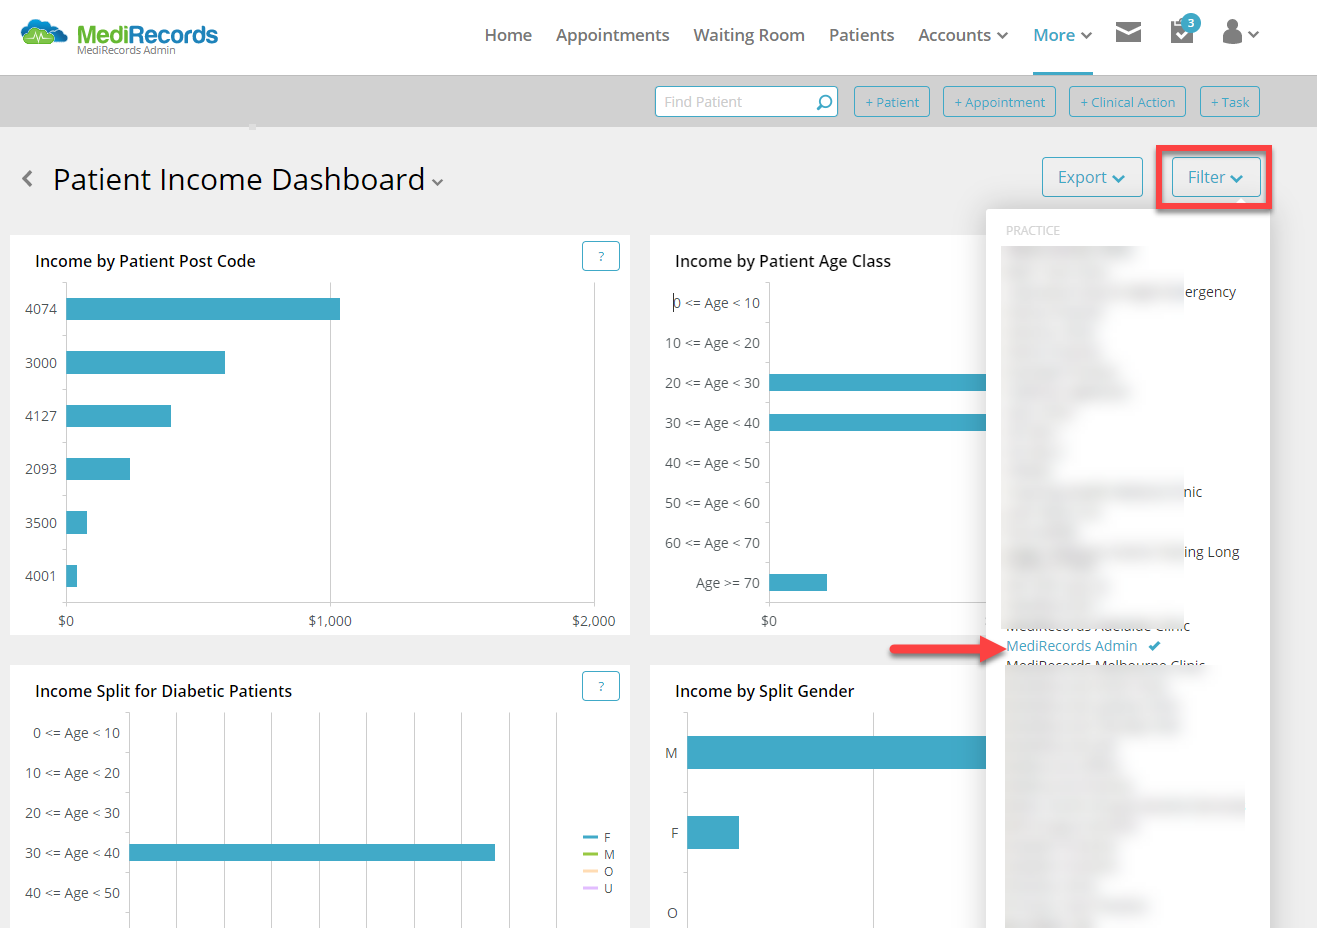Open the Filter dropdown
Screen dimensions: 1317x928
coord(1216,177)
